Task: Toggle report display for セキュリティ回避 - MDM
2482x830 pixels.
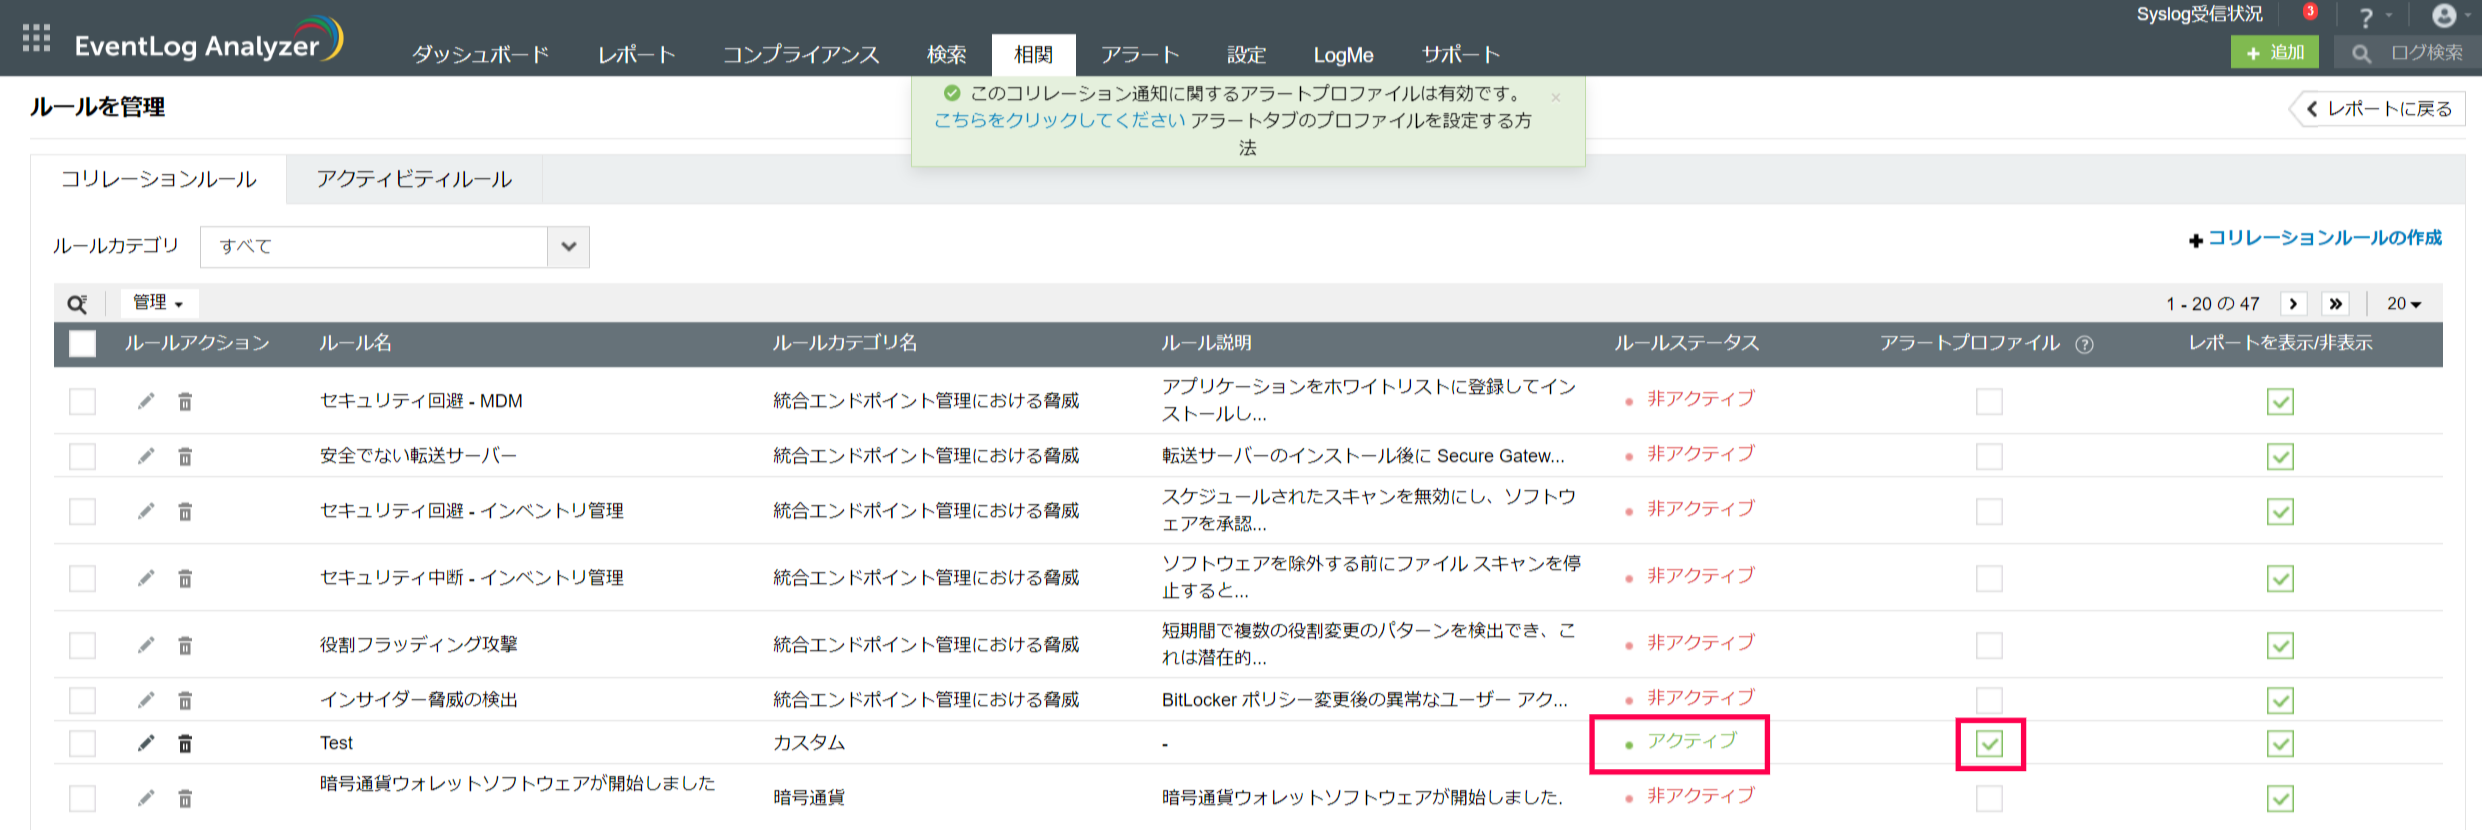Action: pos(2280,402)
